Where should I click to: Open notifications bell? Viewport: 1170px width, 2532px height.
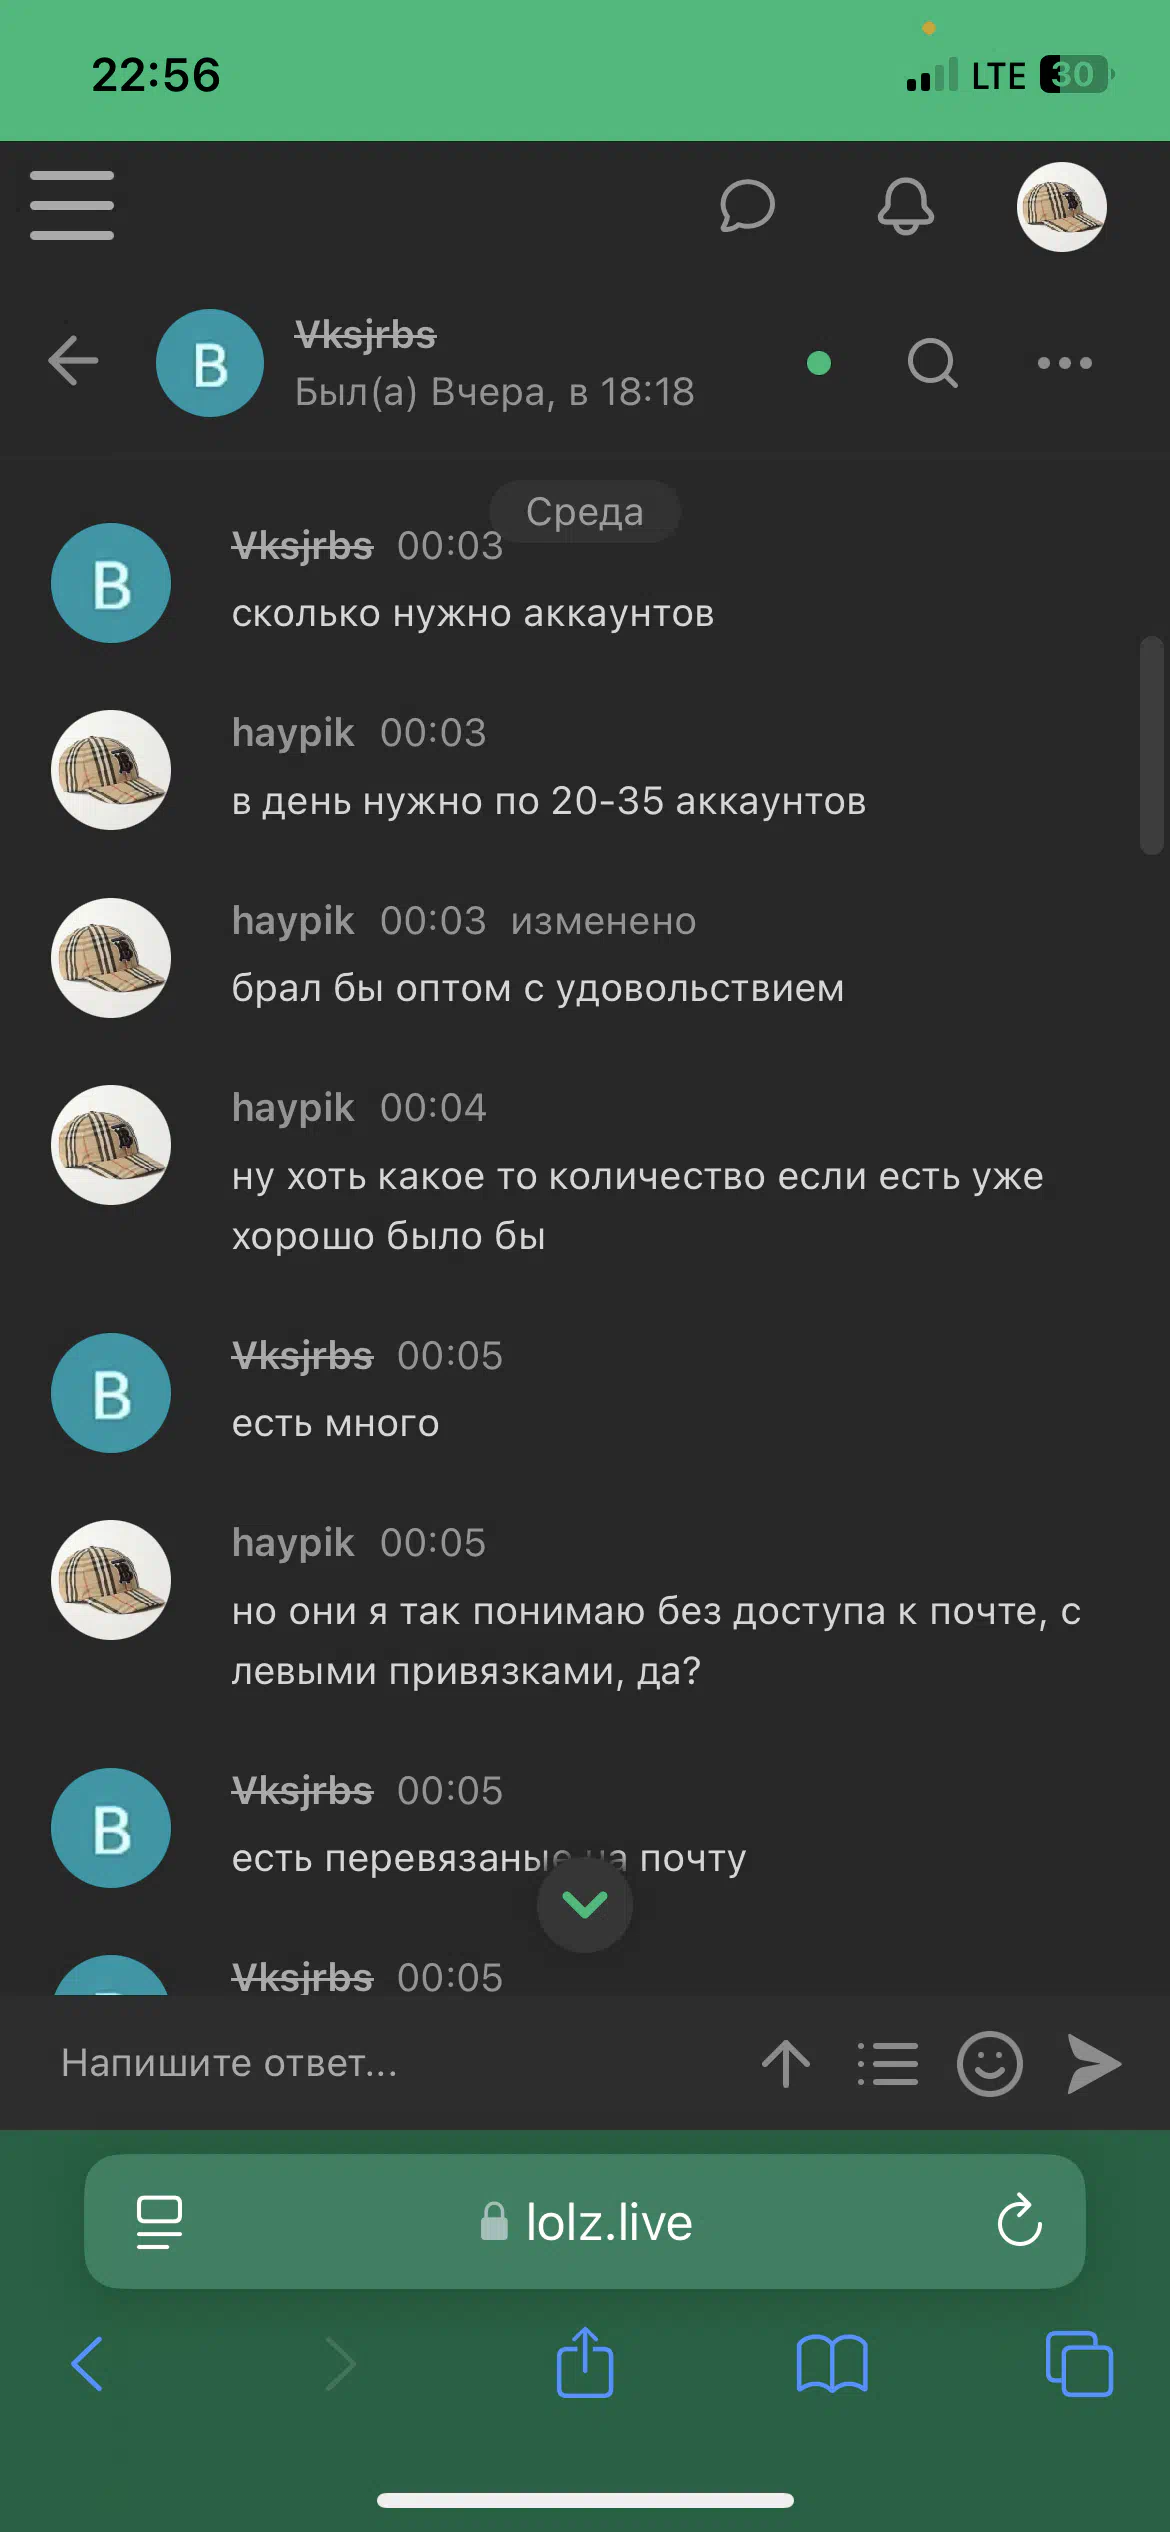[x=905, y=206]
